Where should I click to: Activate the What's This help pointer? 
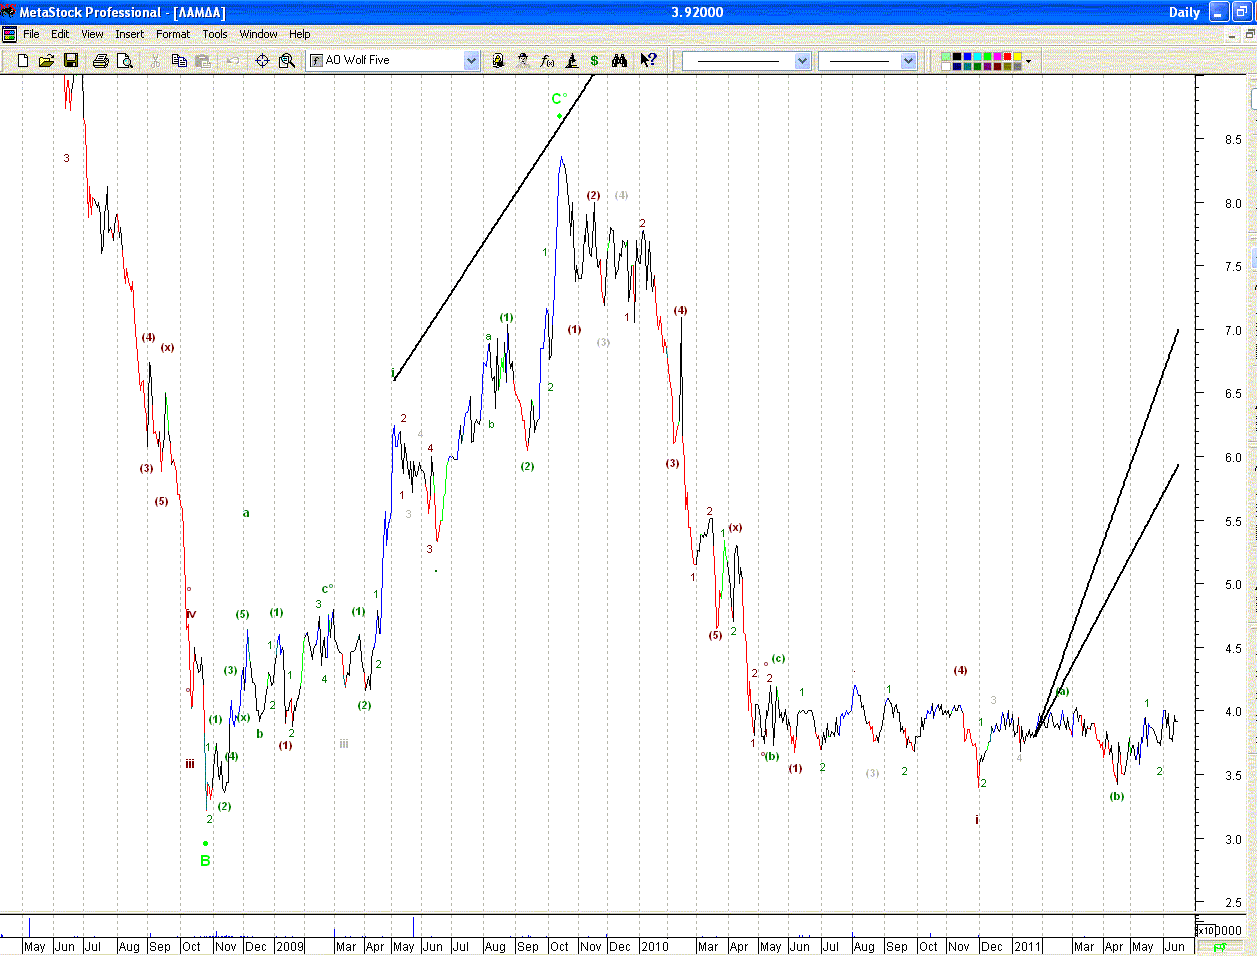tap(649, 61)
